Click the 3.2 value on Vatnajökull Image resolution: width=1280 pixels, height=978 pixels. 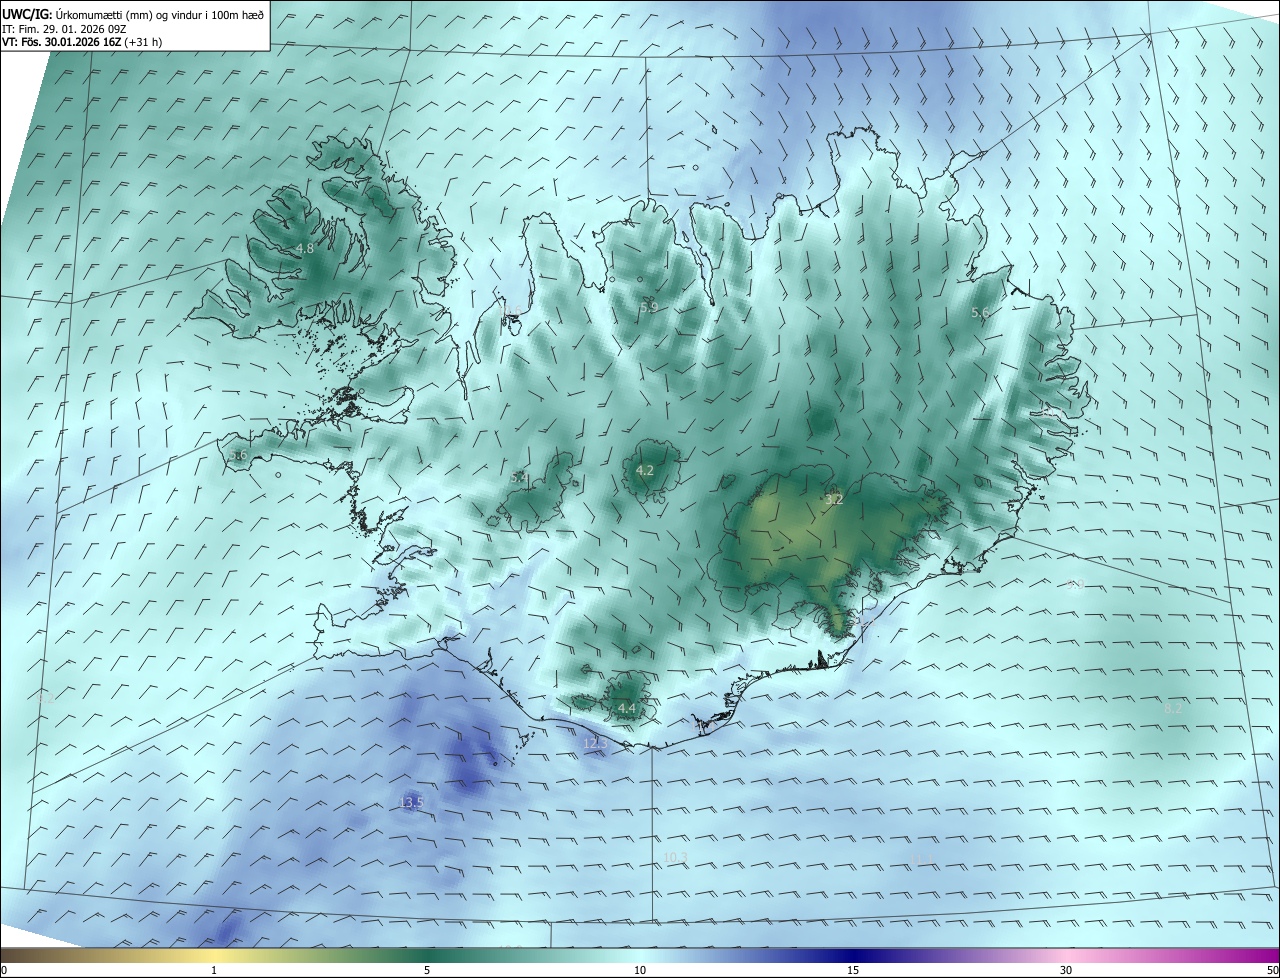[834, 499]
